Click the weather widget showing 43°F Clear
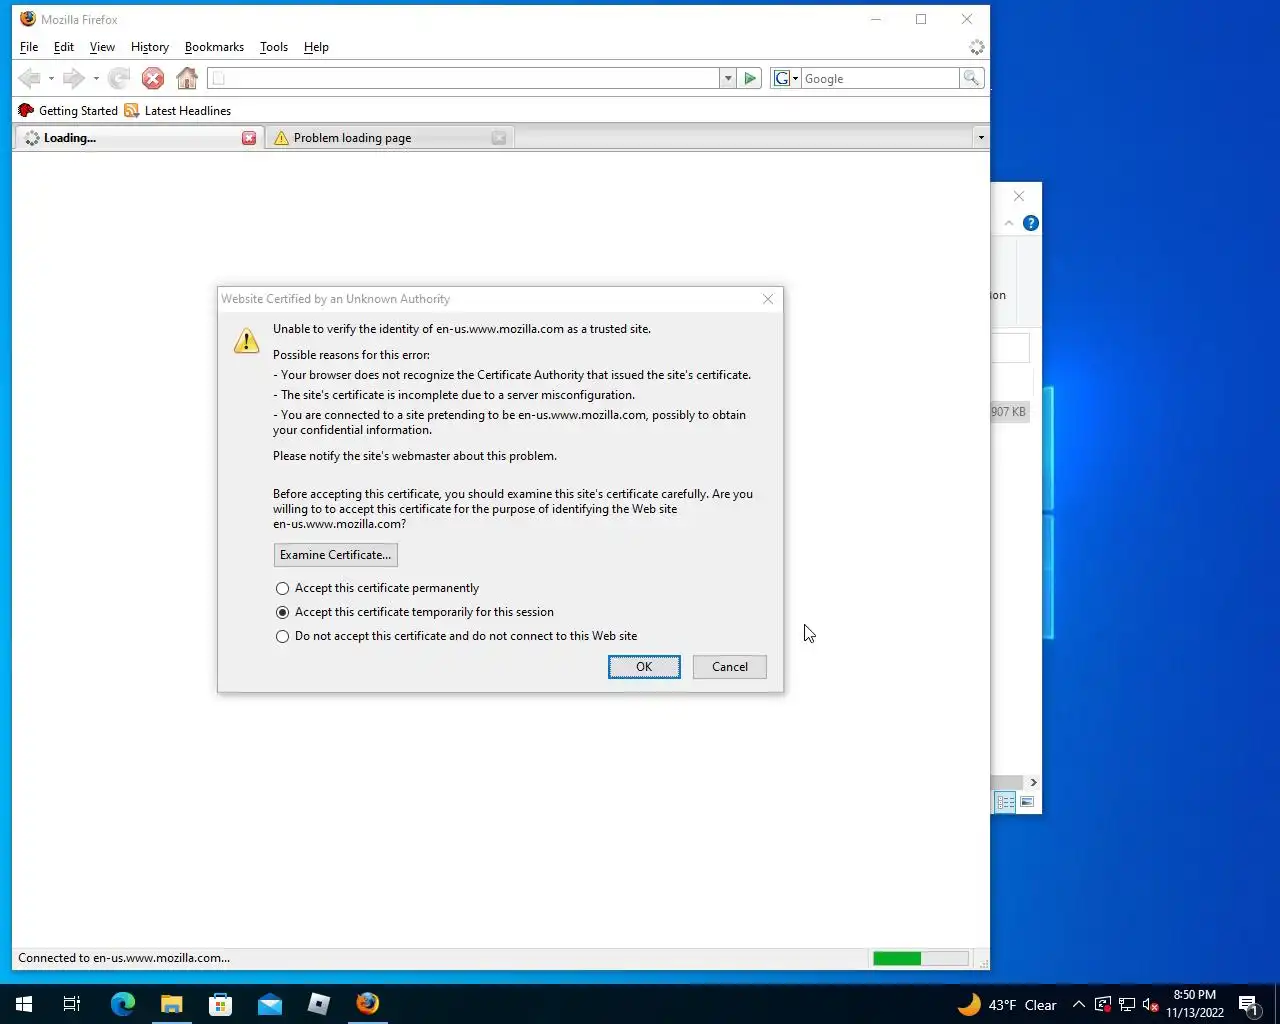The image size is (1280, 1024). pos(1008,1005)
